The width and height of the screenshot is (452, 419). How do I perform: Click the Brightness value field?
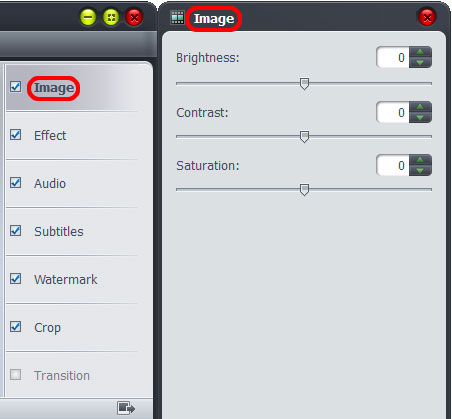click(393, 57)
